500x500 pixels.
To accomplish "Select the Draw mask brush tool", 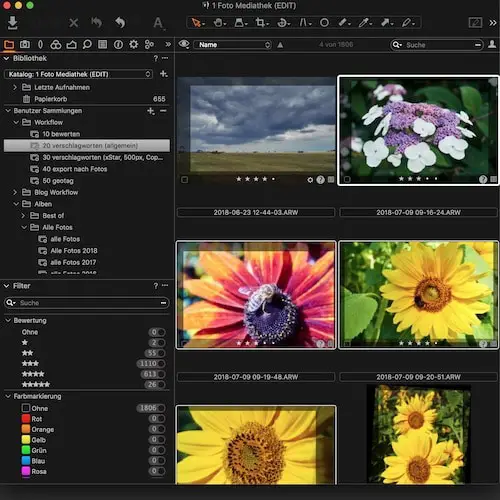I will coord(343,23).
